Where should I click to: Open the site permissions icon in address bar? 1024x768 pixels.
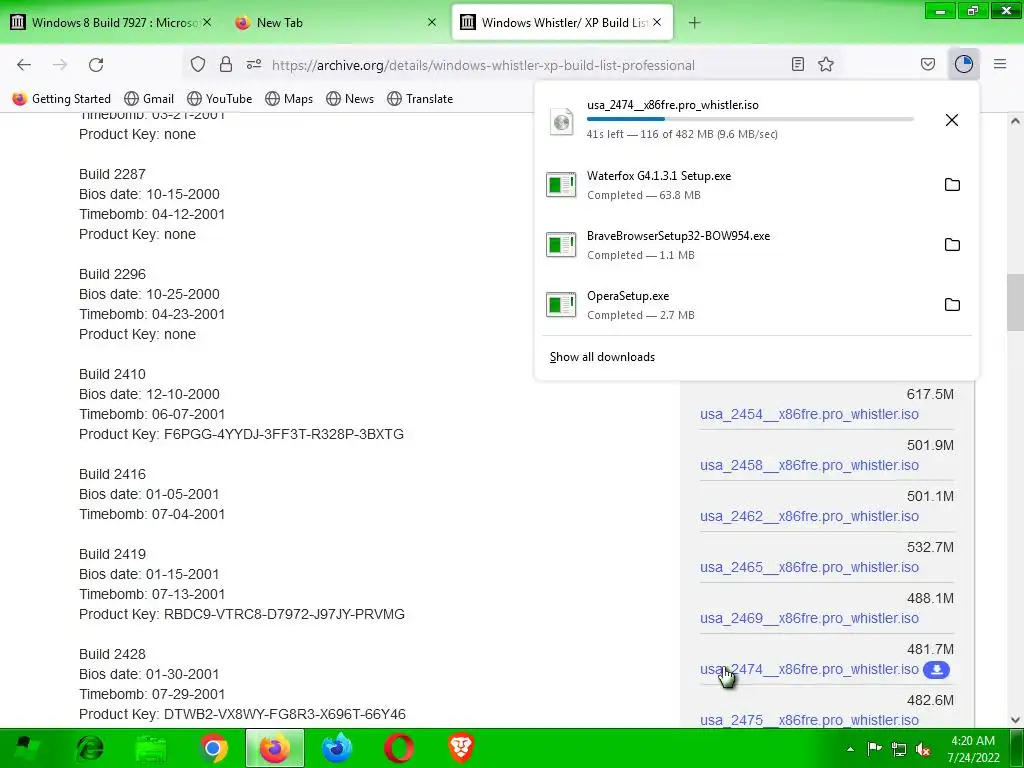click(254, 65)
